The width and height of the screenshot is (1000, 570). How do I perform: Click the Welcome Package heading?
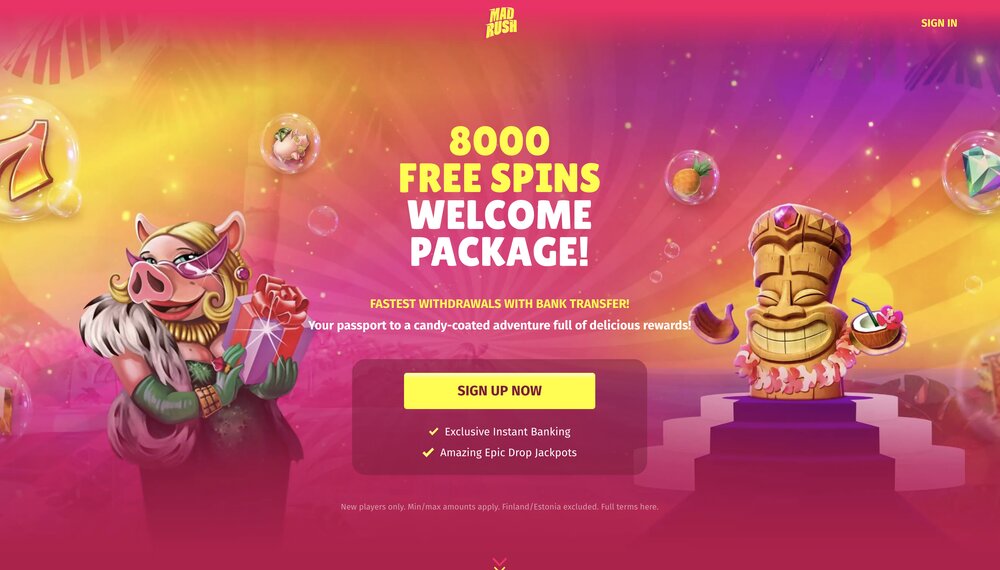point(499,233)
